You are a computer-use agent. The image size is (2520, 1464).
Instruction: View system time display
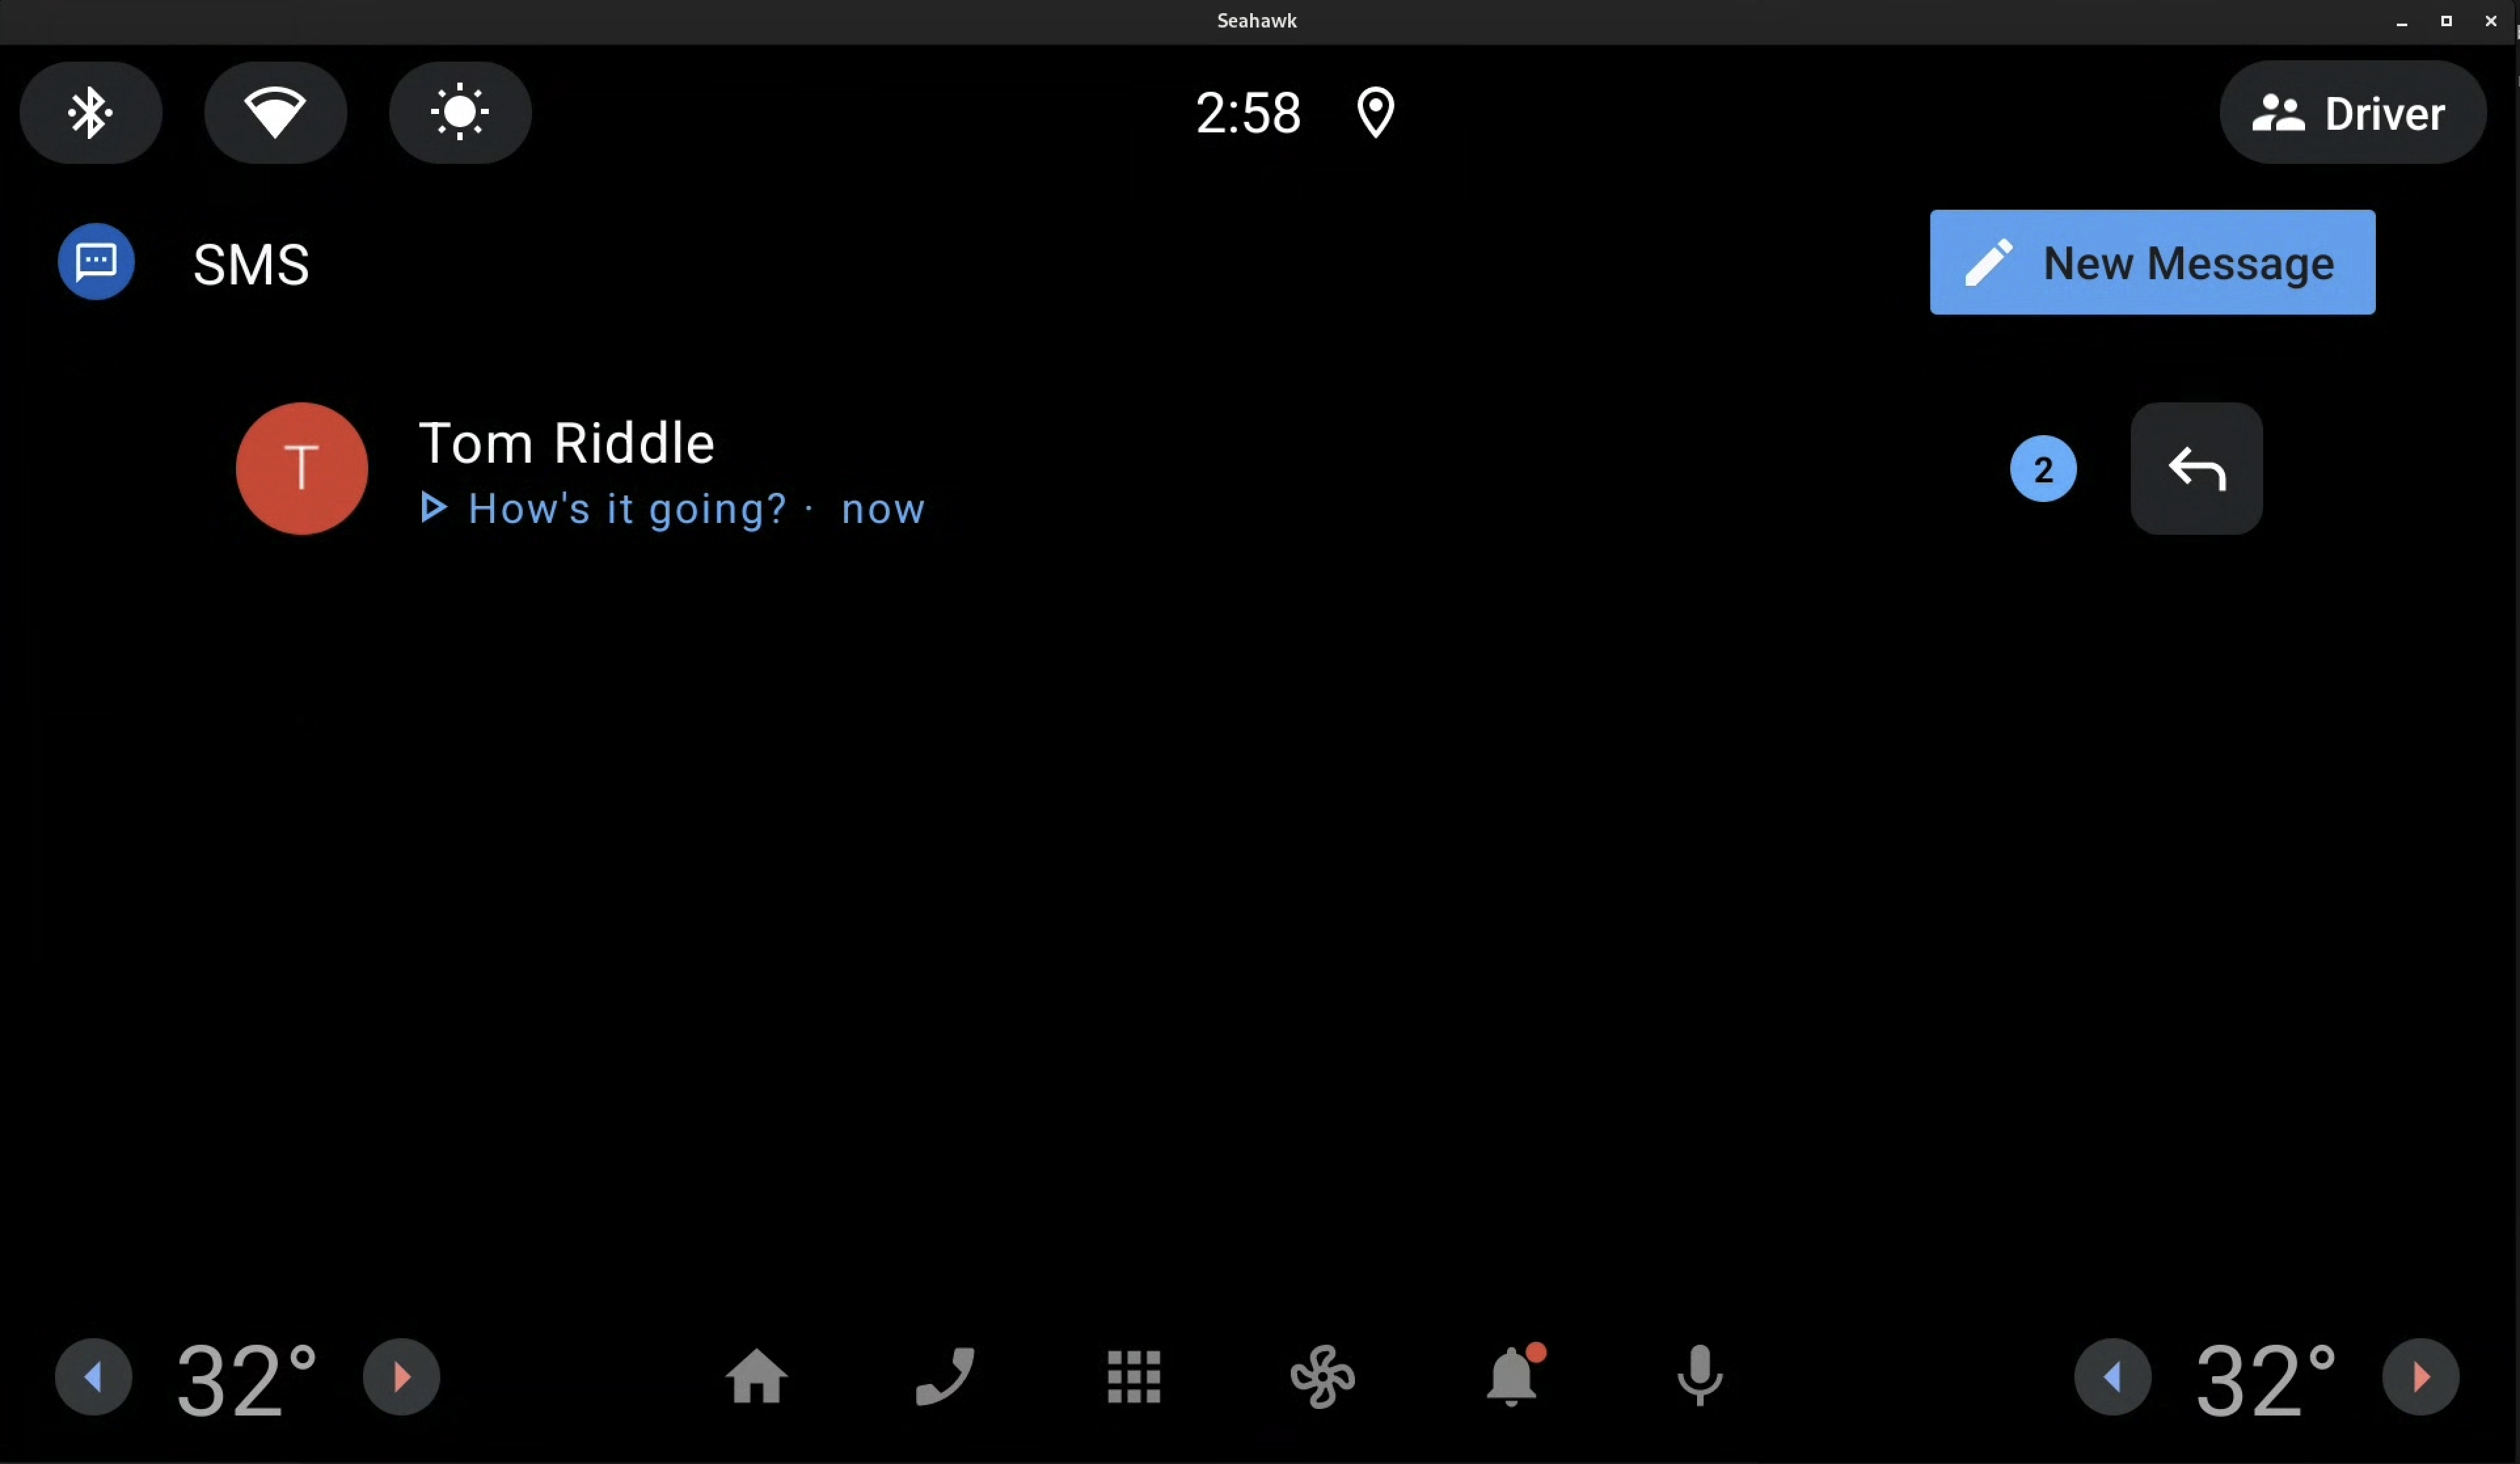[x=1246, y=110]
